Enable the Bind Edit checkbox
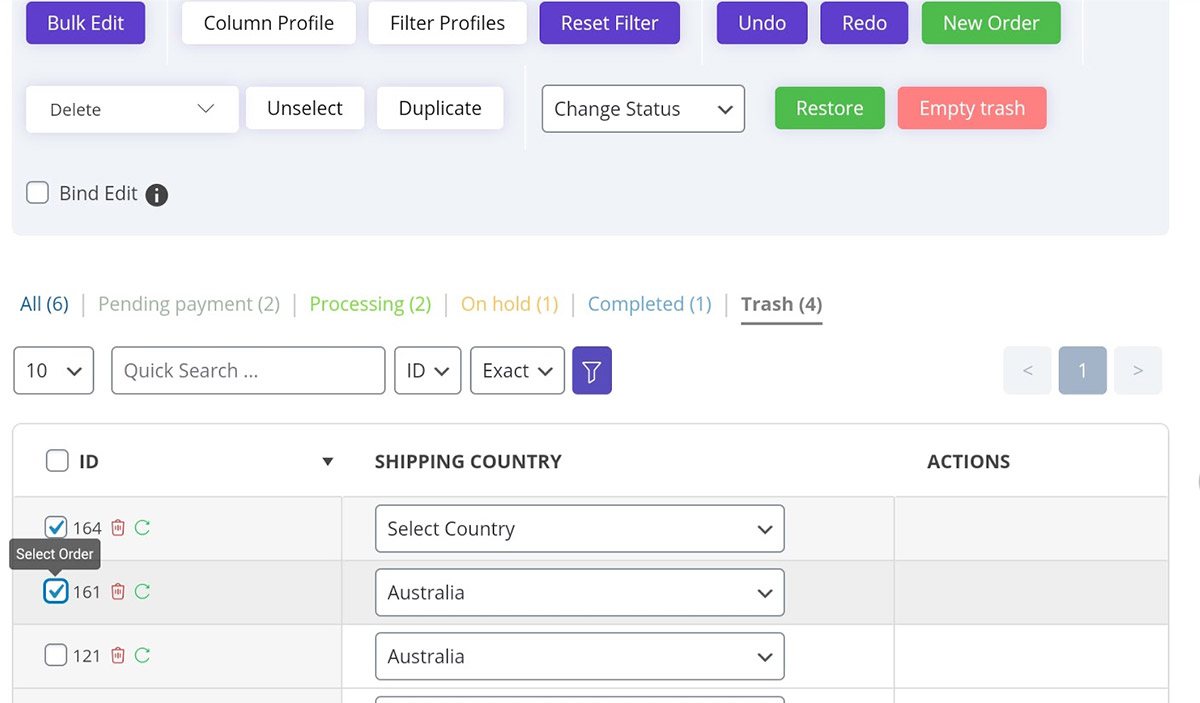 37,193
